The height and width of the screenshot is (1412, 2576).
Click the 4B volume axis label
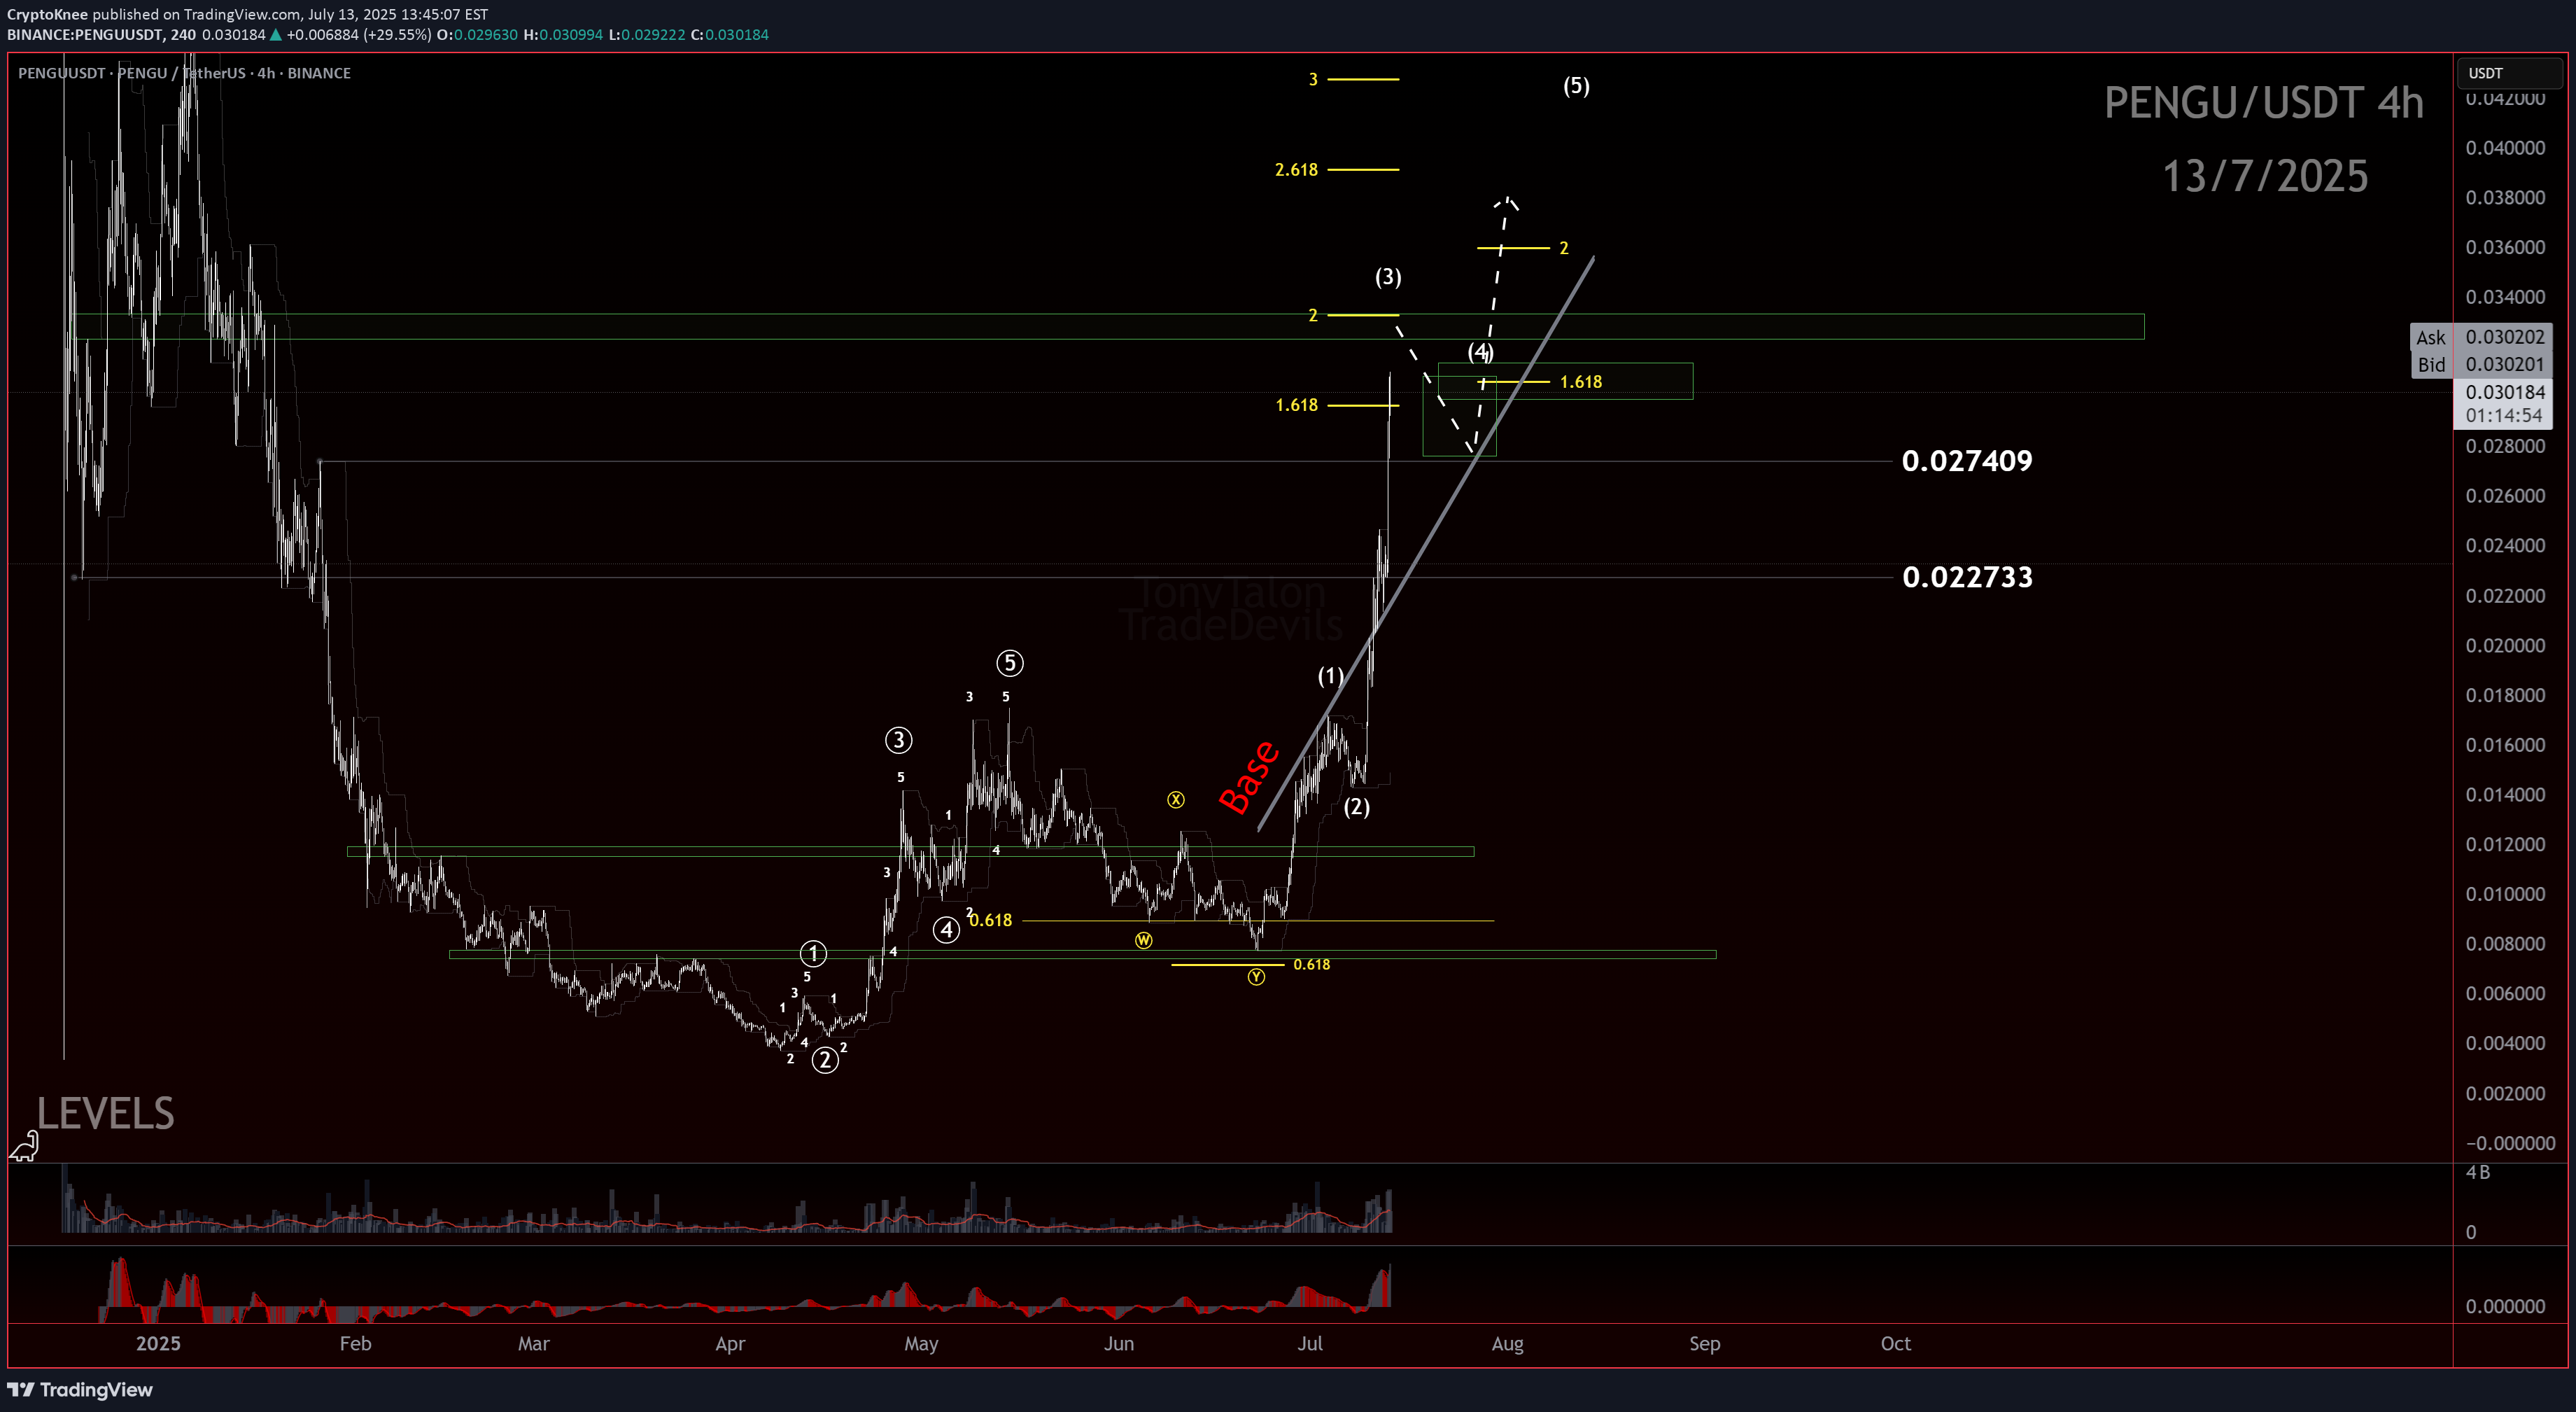point(2478,1172)
